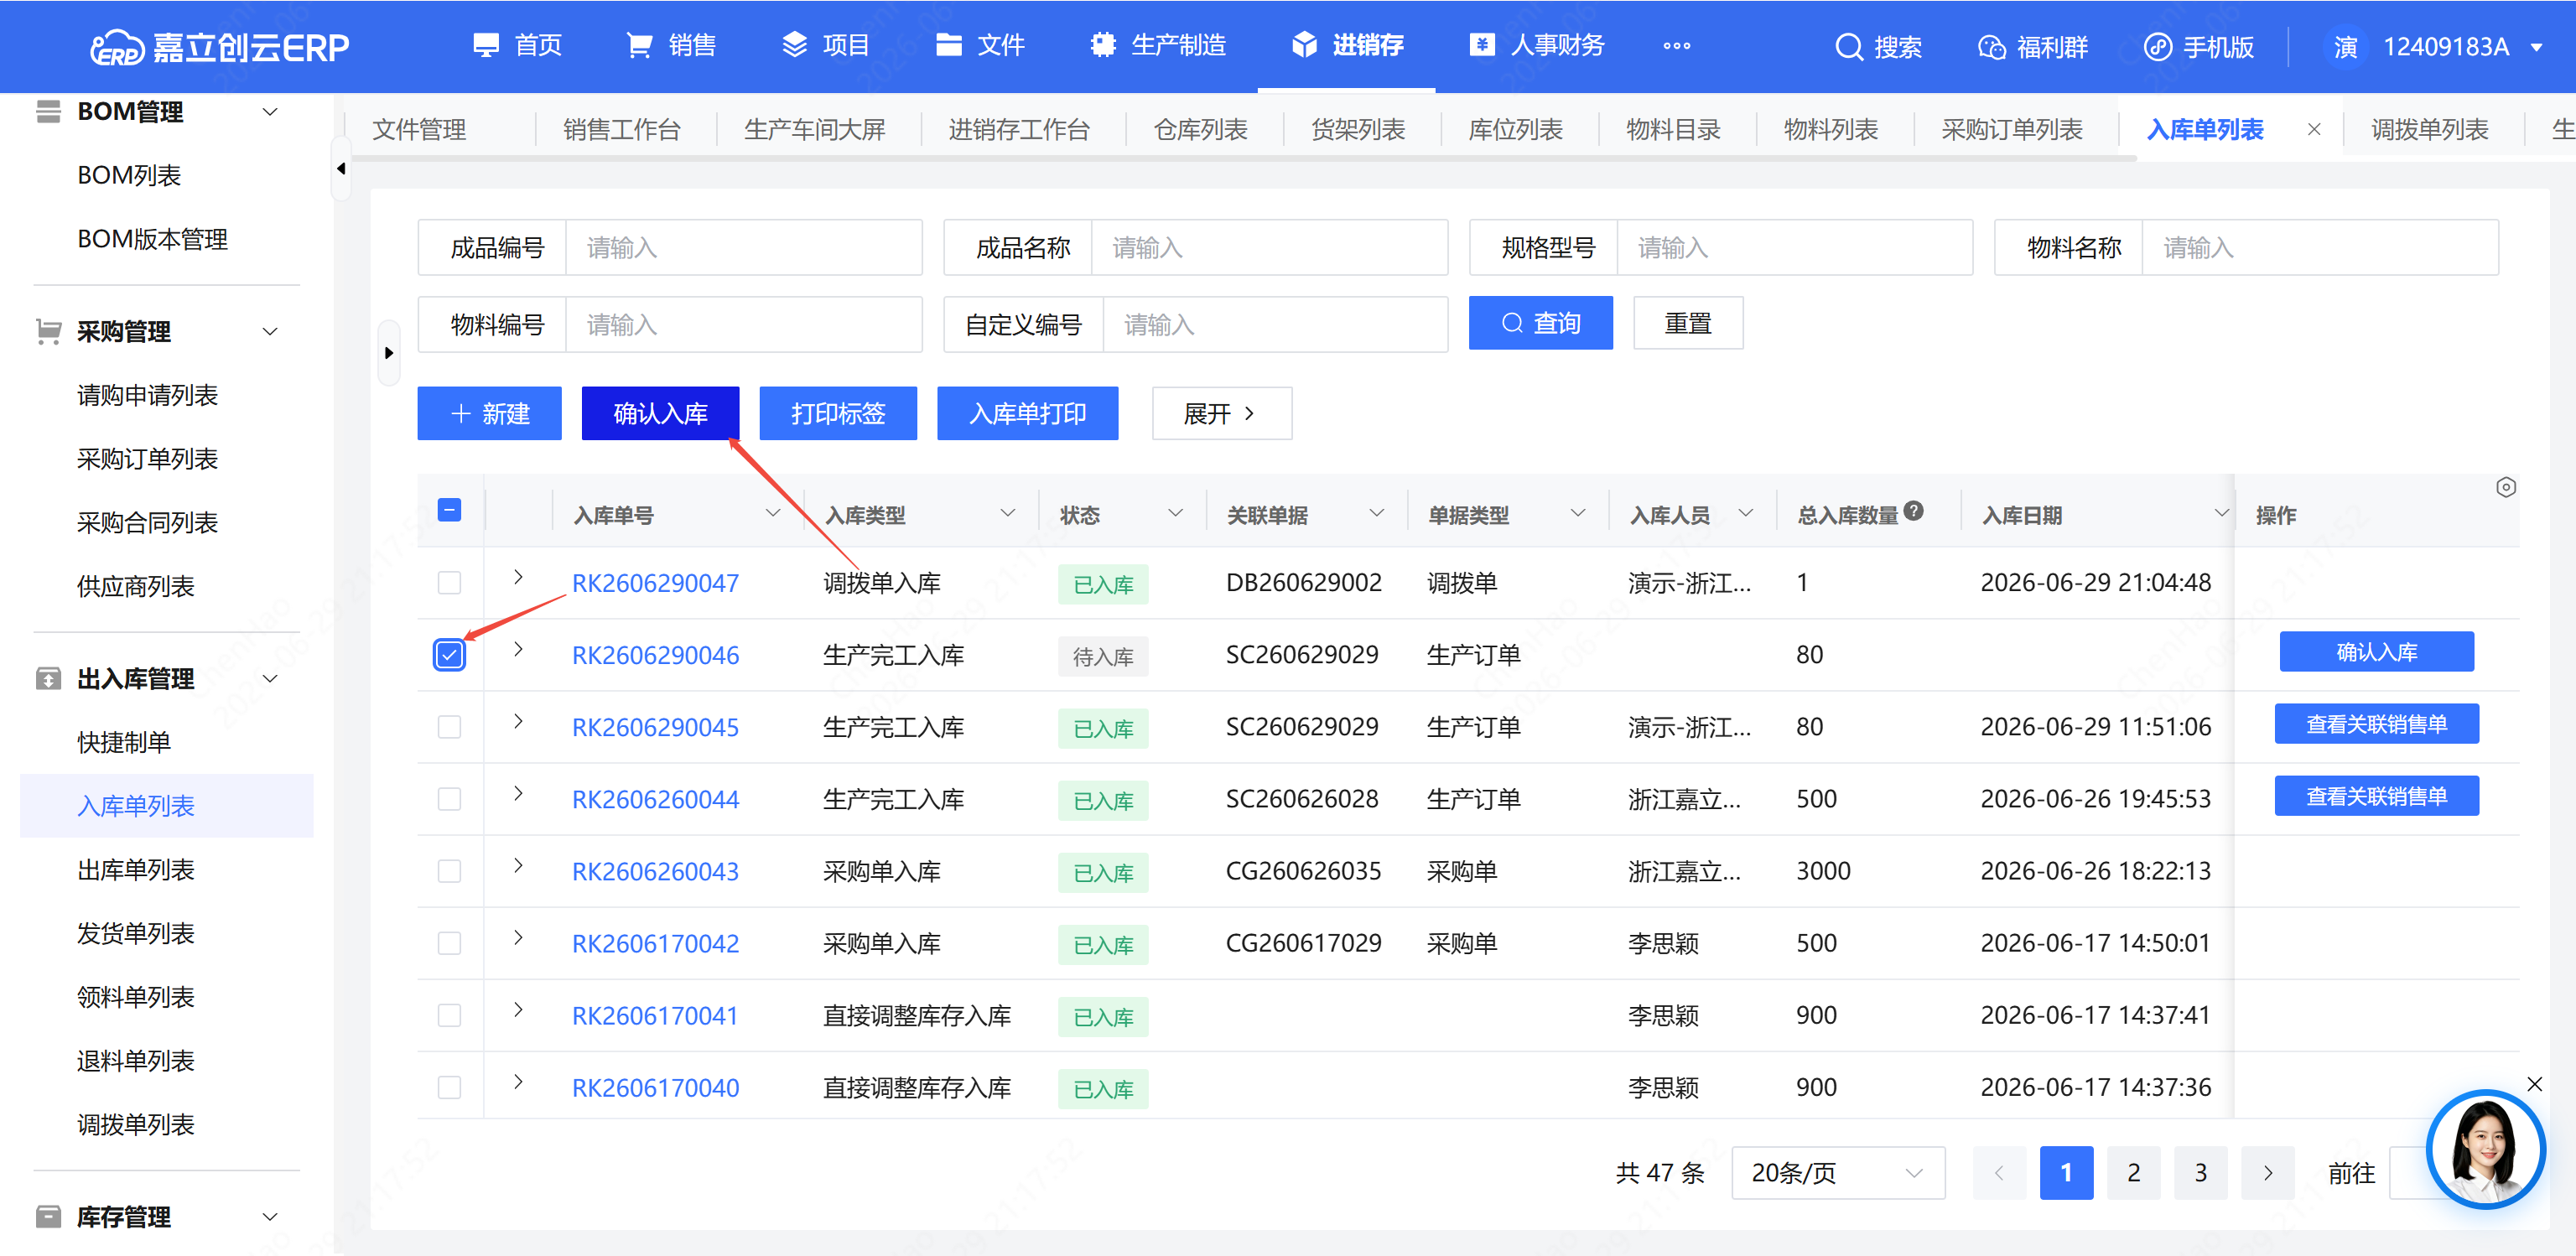
Task: Switch to the 采购订单列表 tab
Action: point(2011,130)
